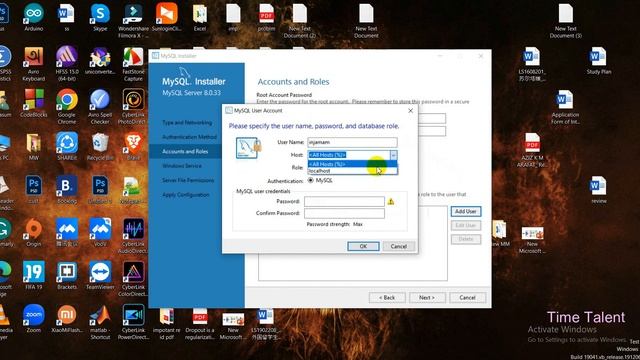This screenshot has height=360, width=640.
Task: Open the 'problem' PDF file icon
Action: (266, 17)
